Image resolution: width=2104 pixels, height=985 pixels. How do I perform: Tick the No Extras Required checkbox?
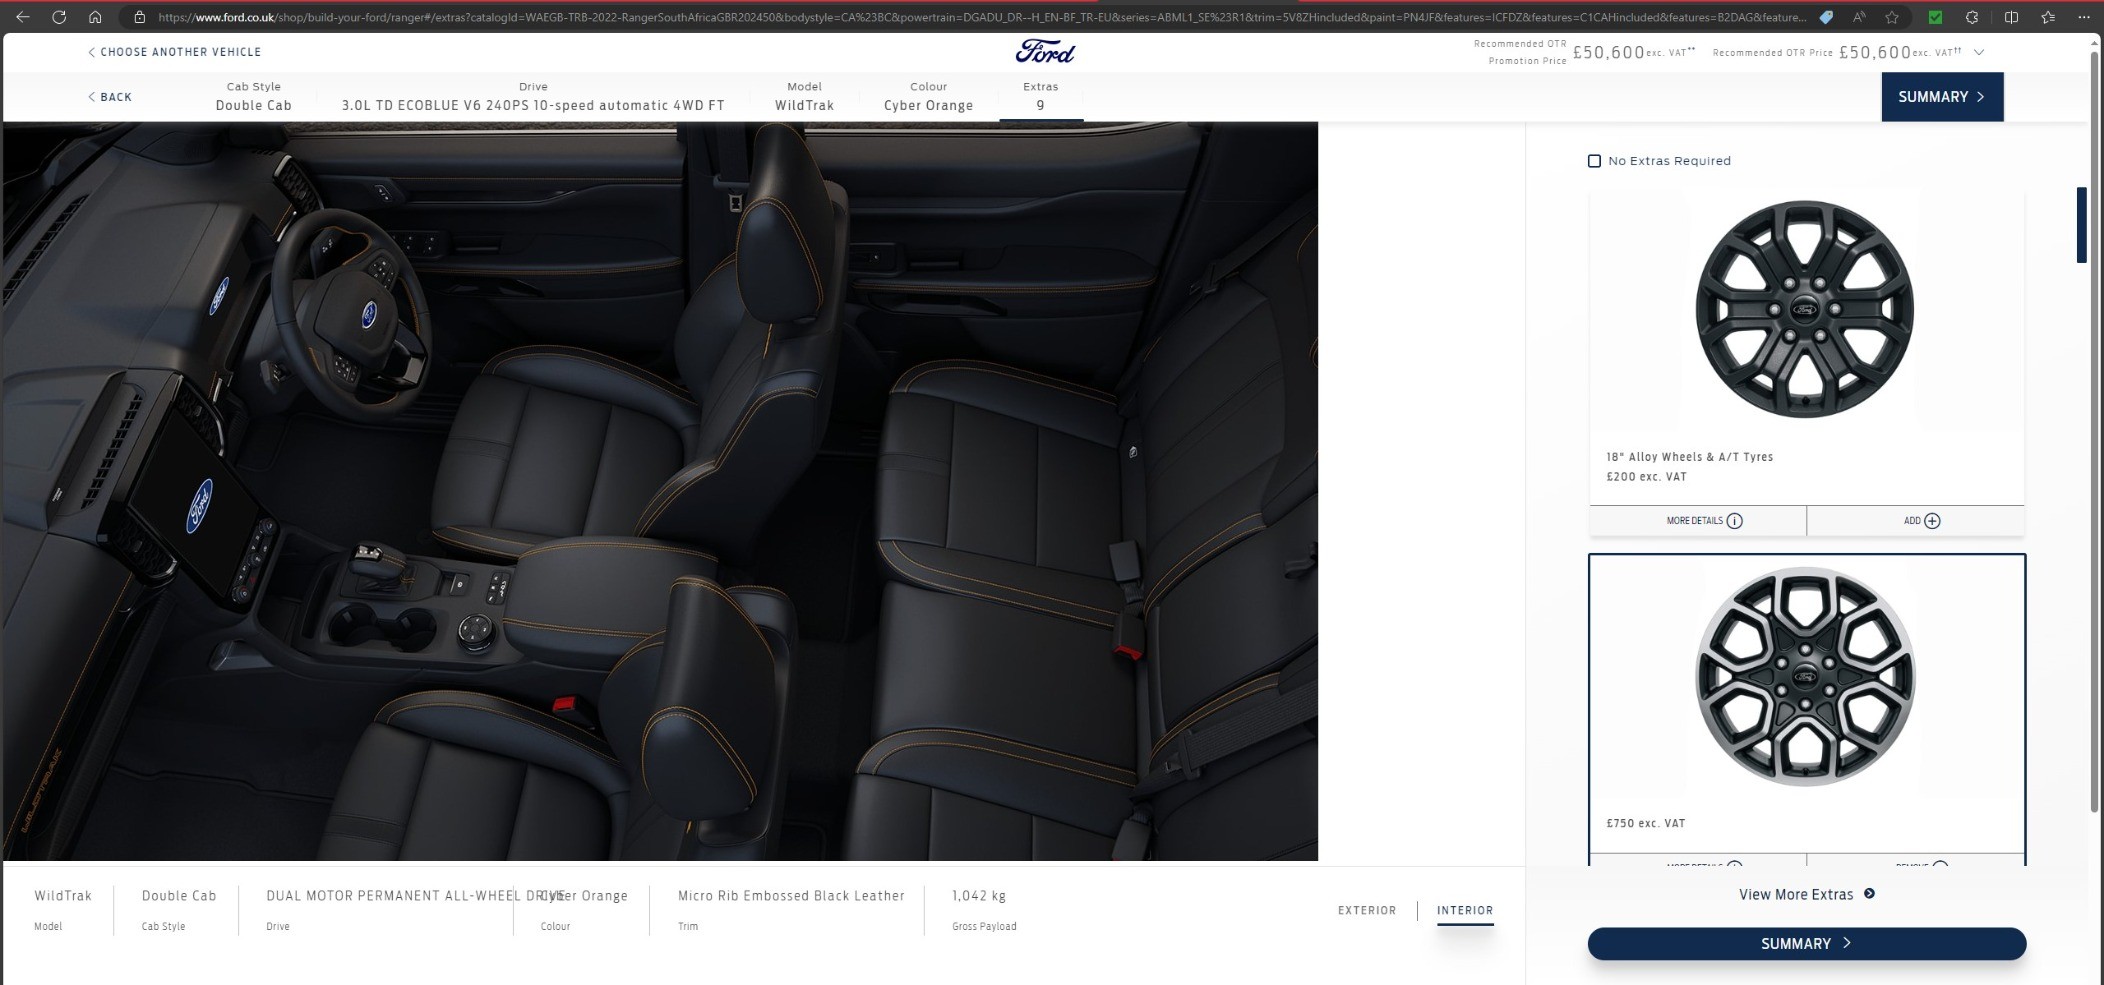1594,161
